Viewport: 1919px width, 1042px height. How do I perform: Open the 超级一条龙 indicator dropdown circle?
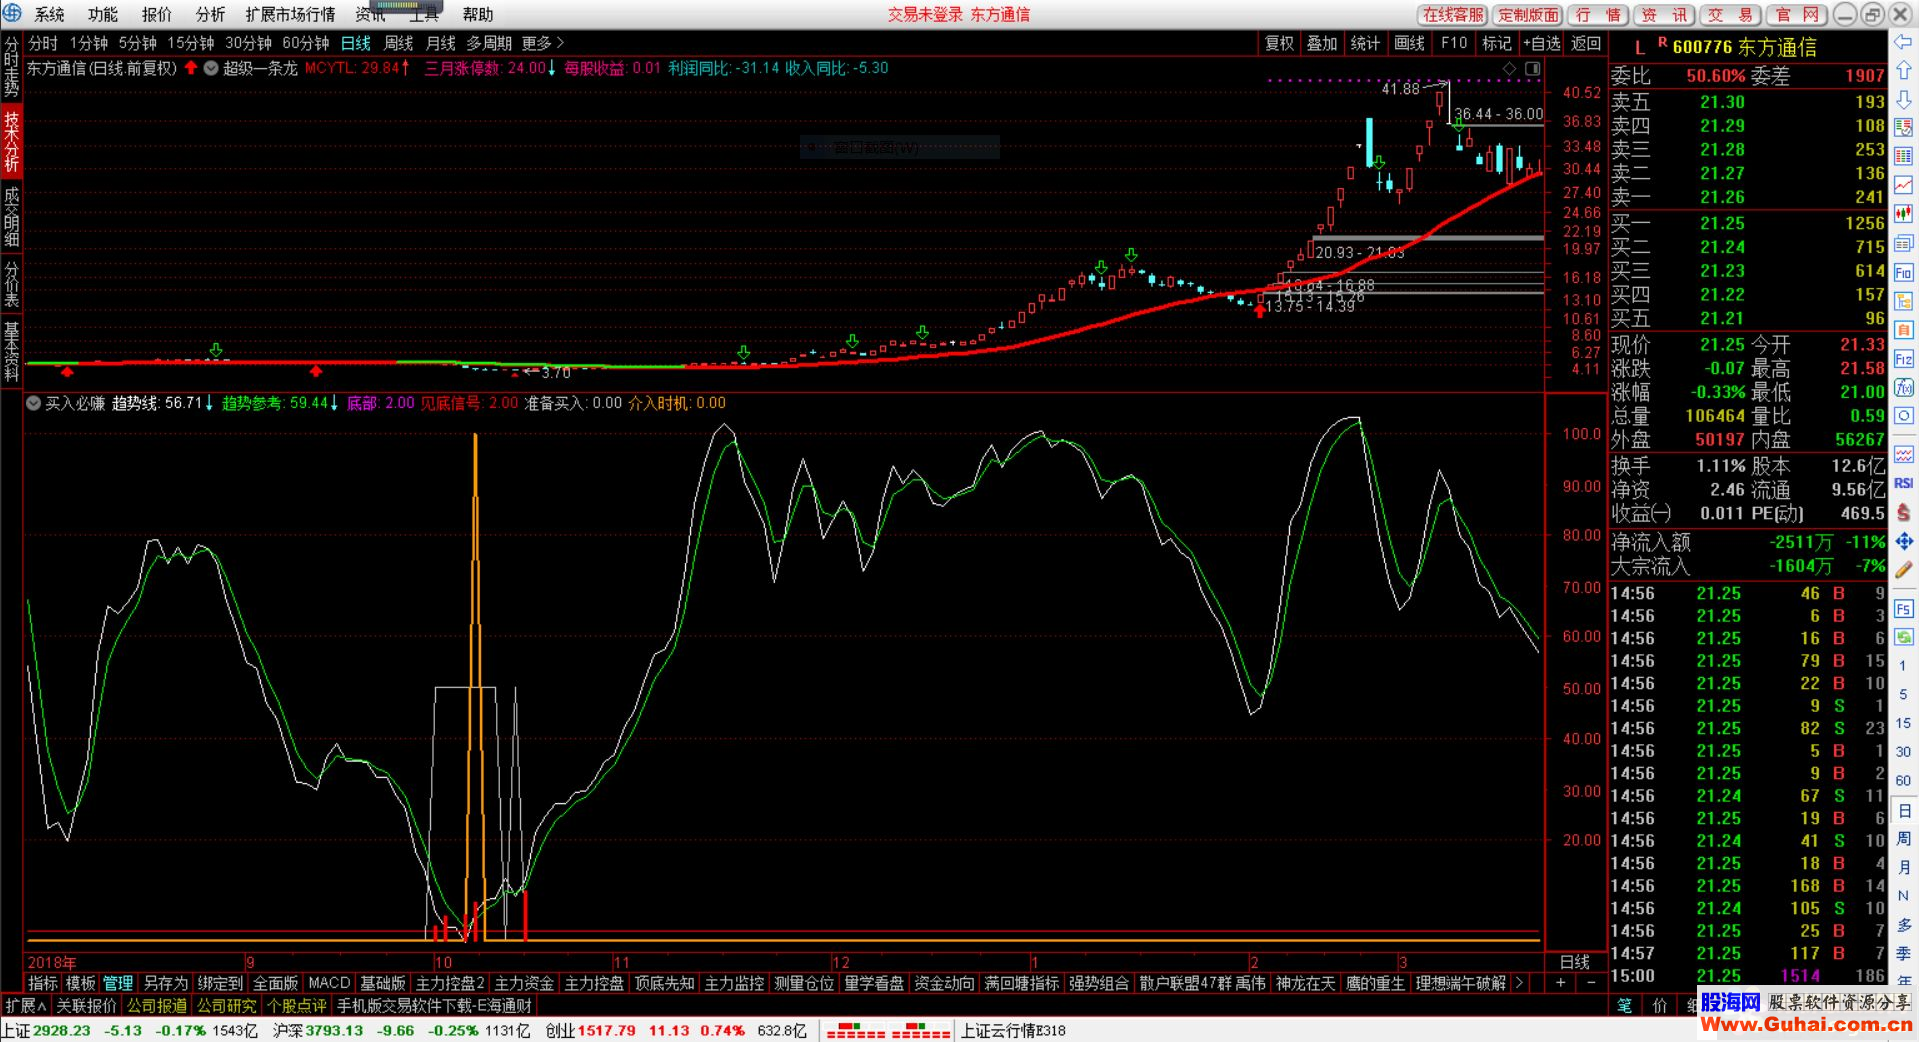tap(211, 68)
